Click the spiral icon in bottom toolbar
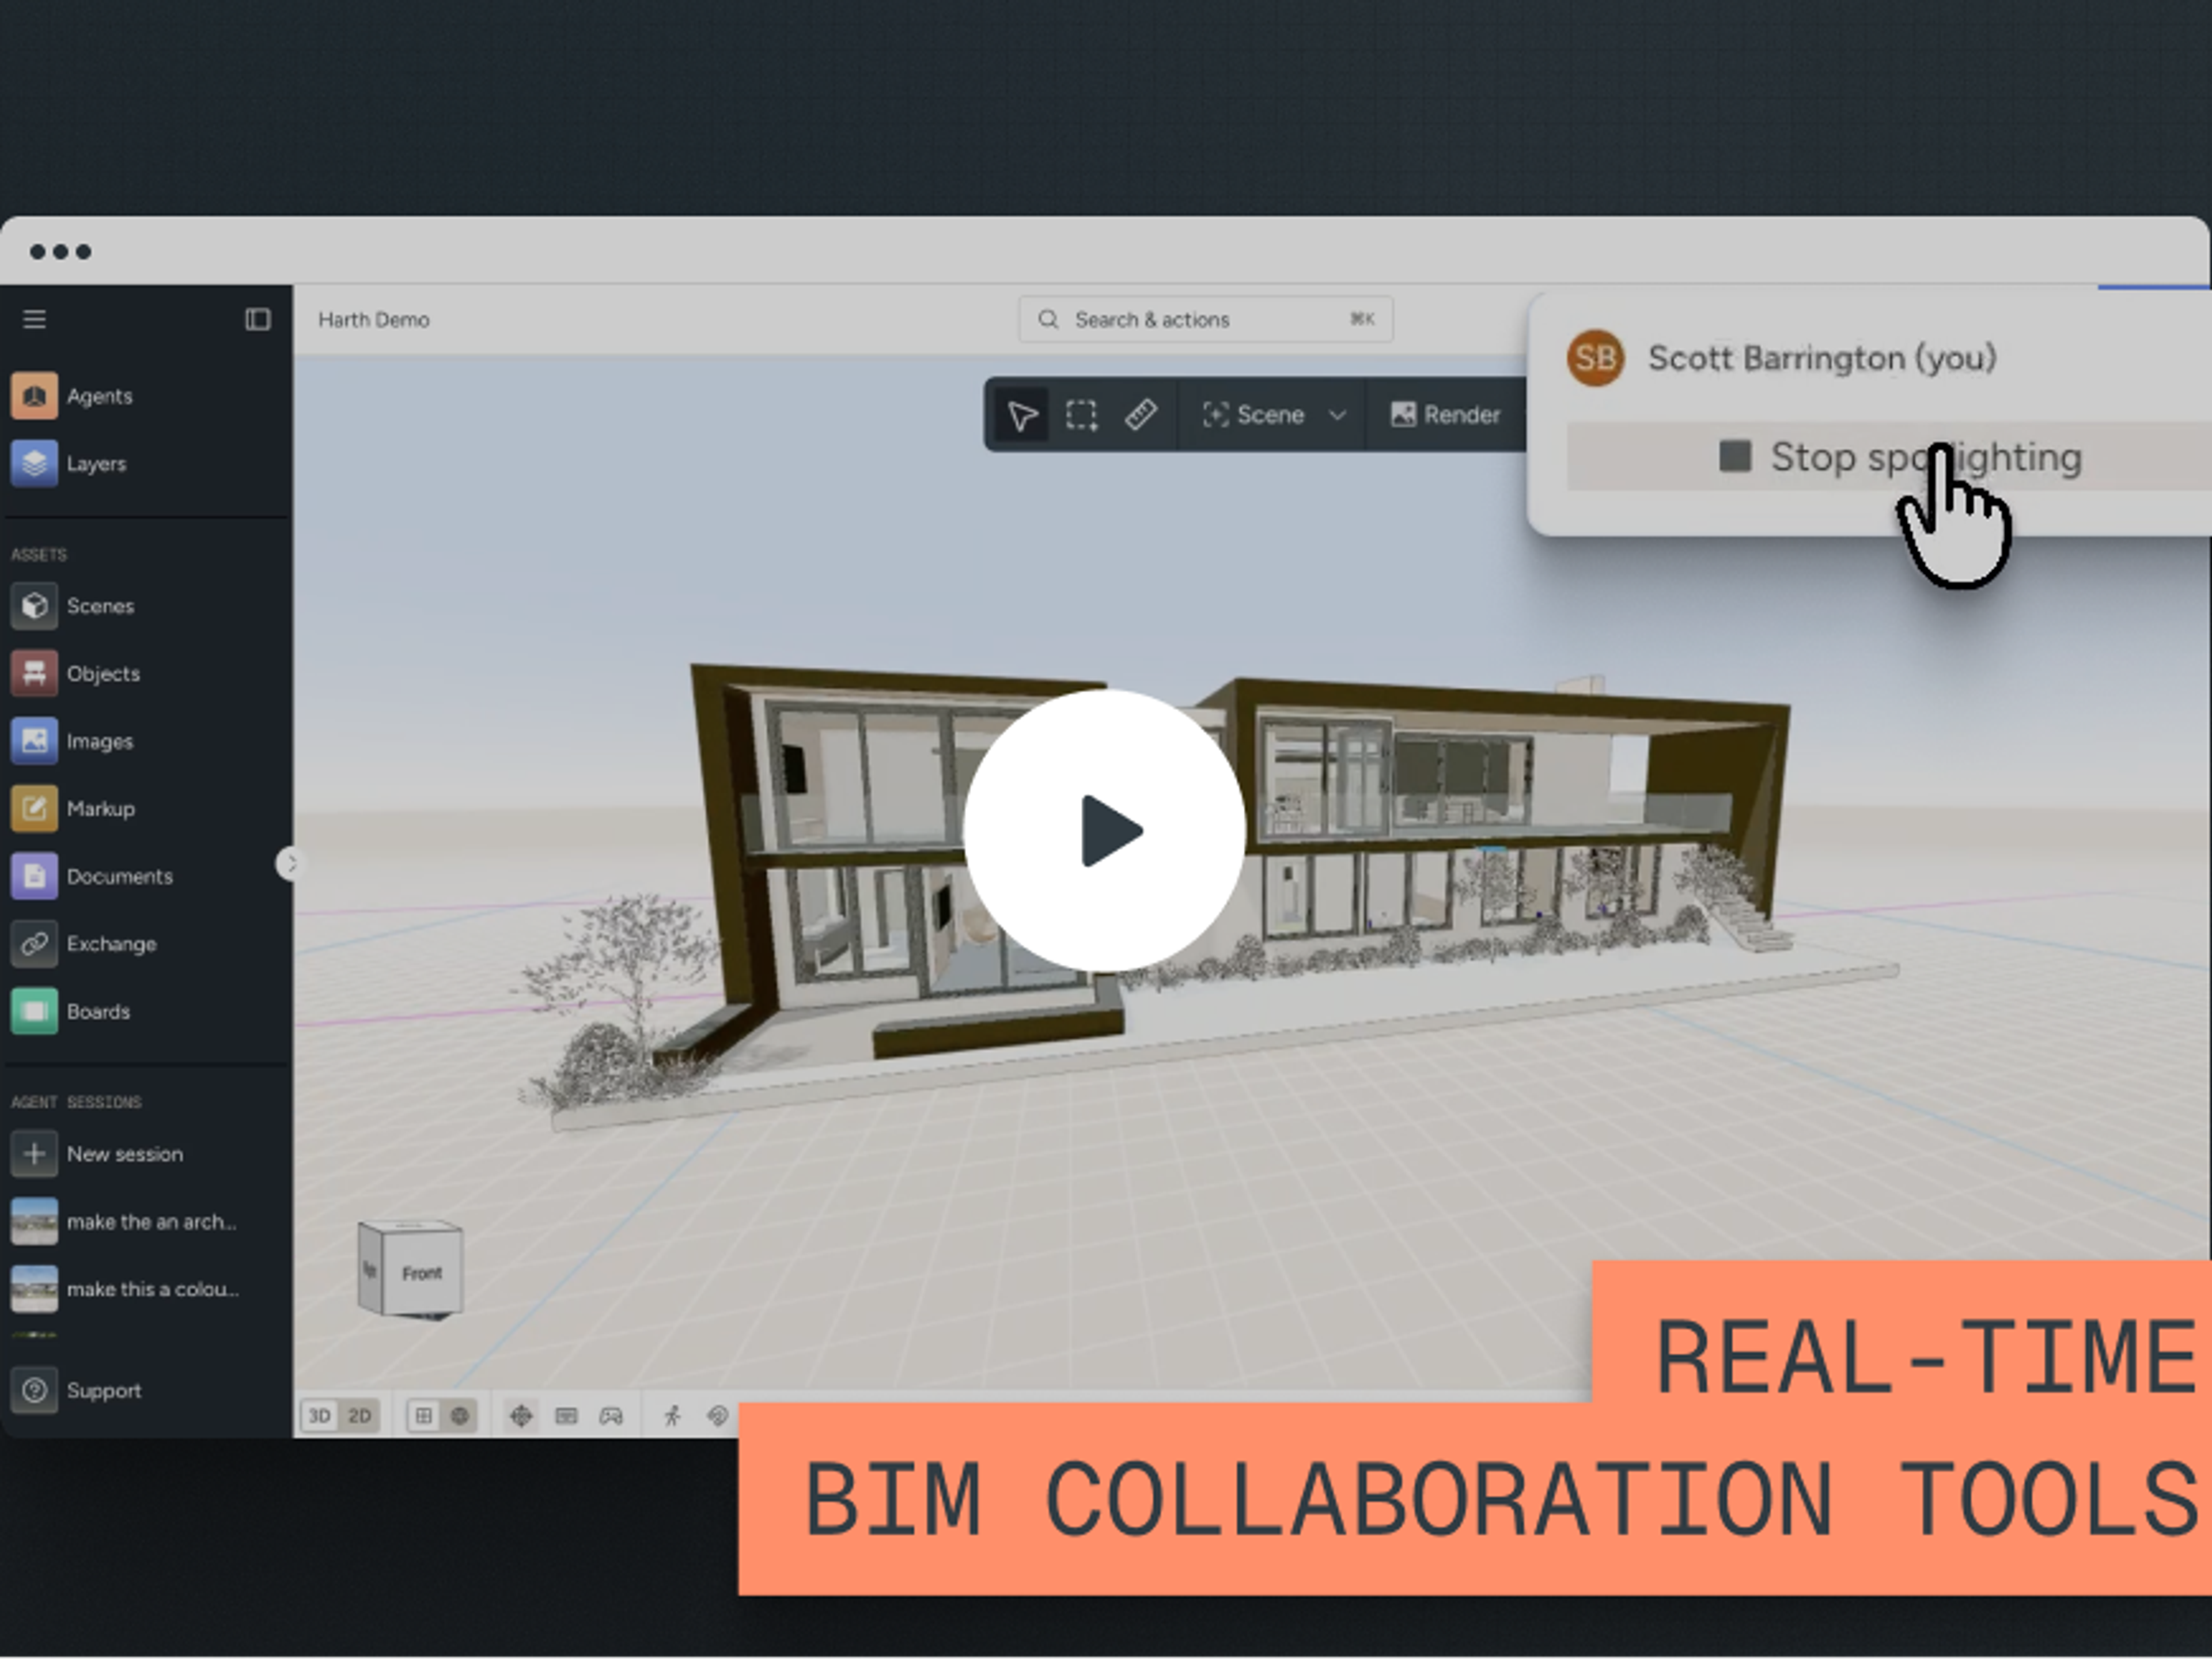This screenshot has width=2212, height=1659. pos(717,1415)
